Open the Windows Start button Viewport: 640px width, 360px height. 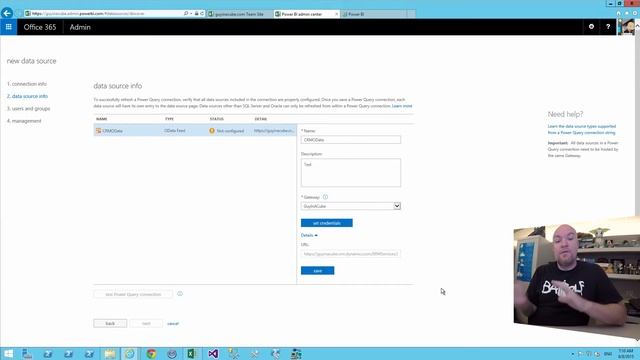8,353
